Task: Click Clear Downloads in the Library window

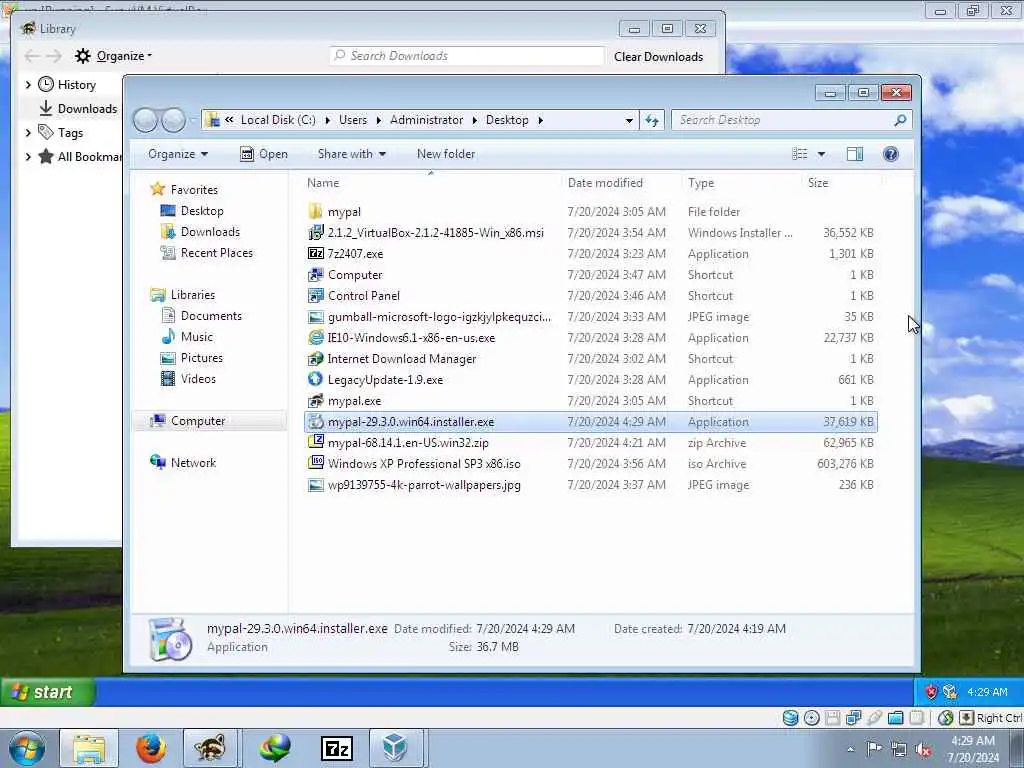Action: [658, 57]
